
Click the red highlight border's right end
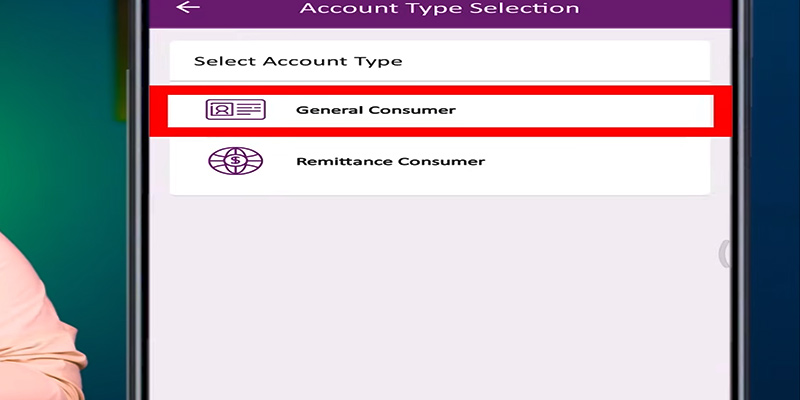726,110
